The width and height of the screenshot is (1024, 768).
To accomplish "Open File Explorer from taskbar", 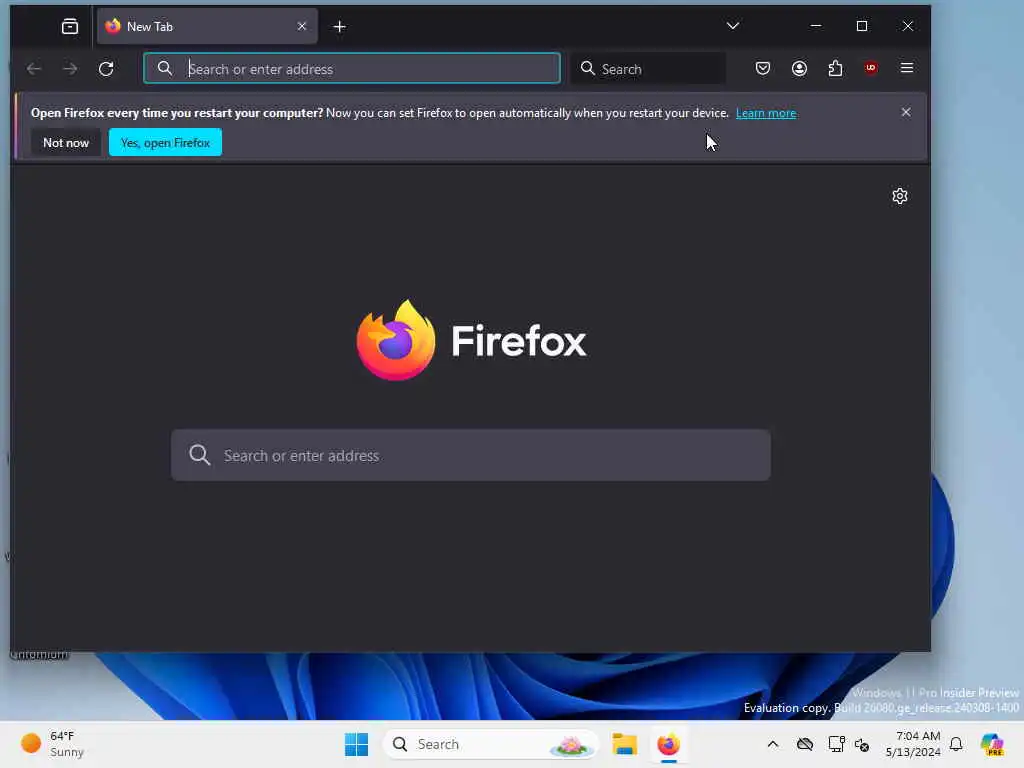I will (x=624, y=744).
